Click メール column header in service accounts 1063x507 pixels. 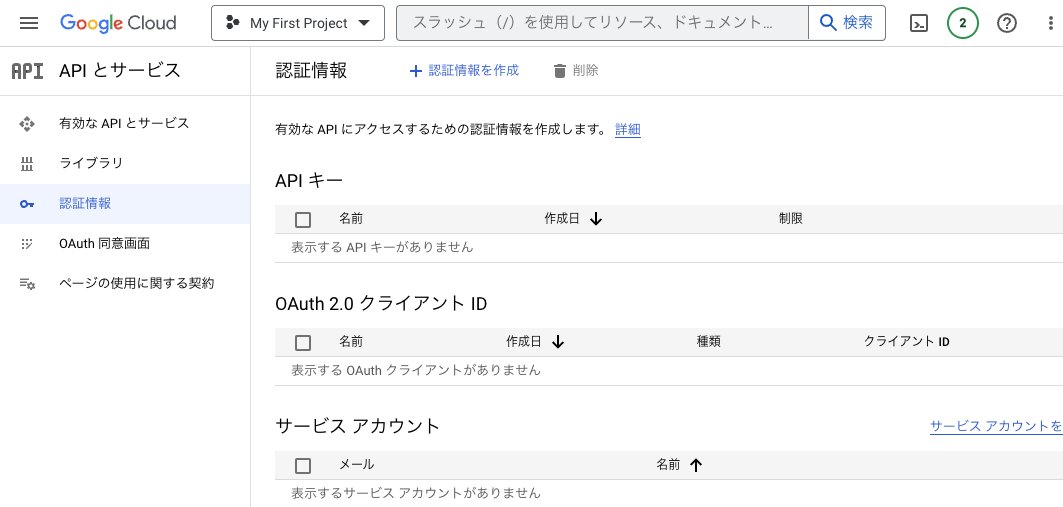click(x=357, y=465)
